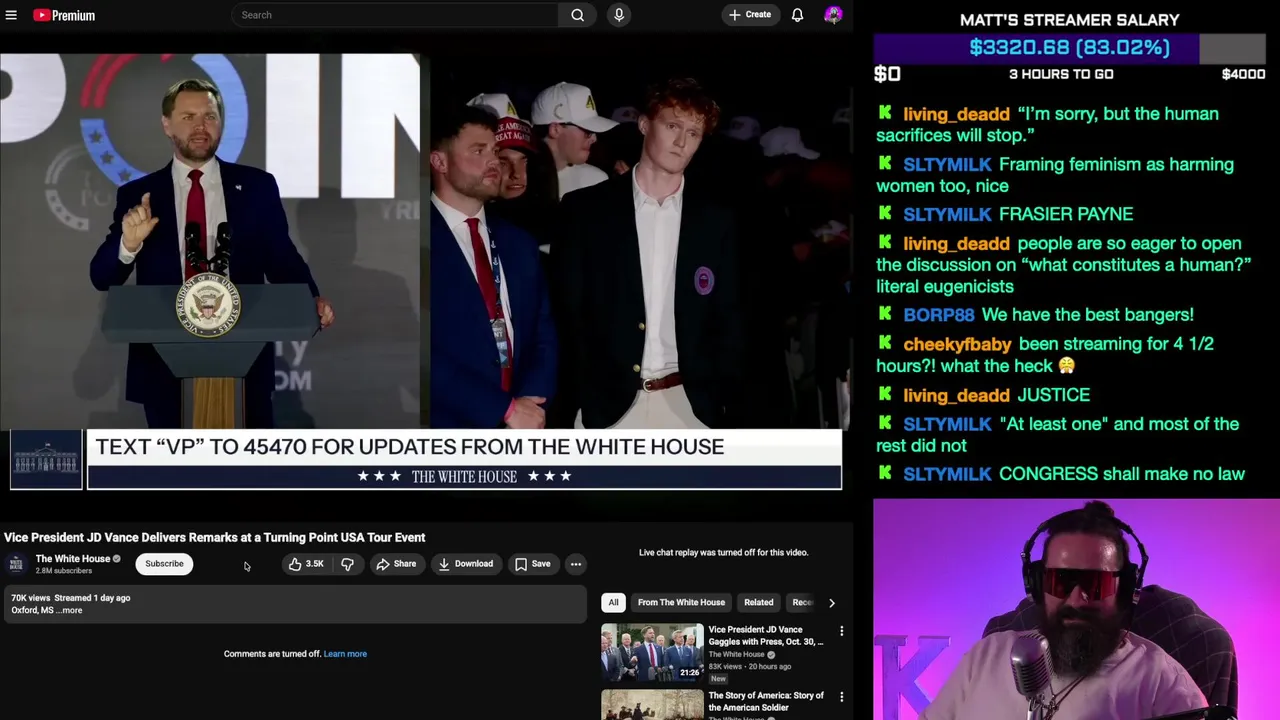Click the '3 HOURS TO GO' text

[1060, 74]
